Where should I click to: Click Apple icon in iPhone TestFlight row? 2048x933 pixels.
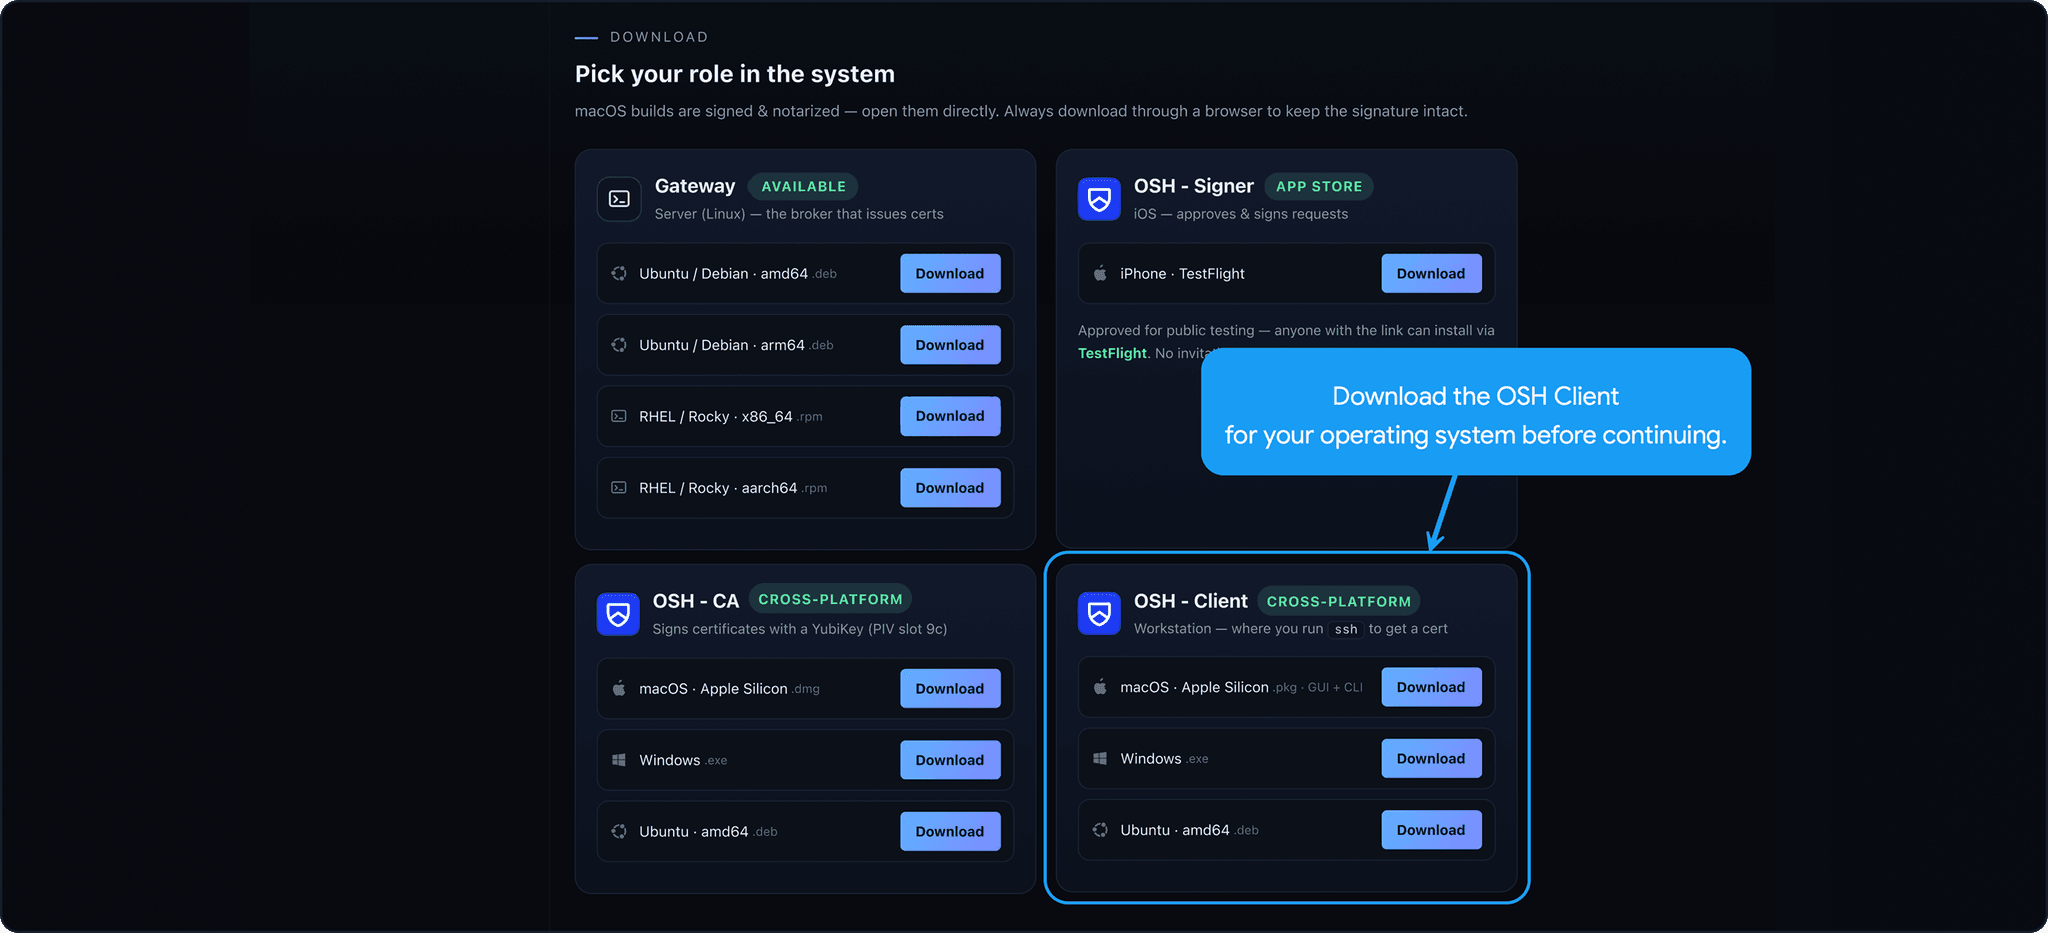click(1100, 273)
